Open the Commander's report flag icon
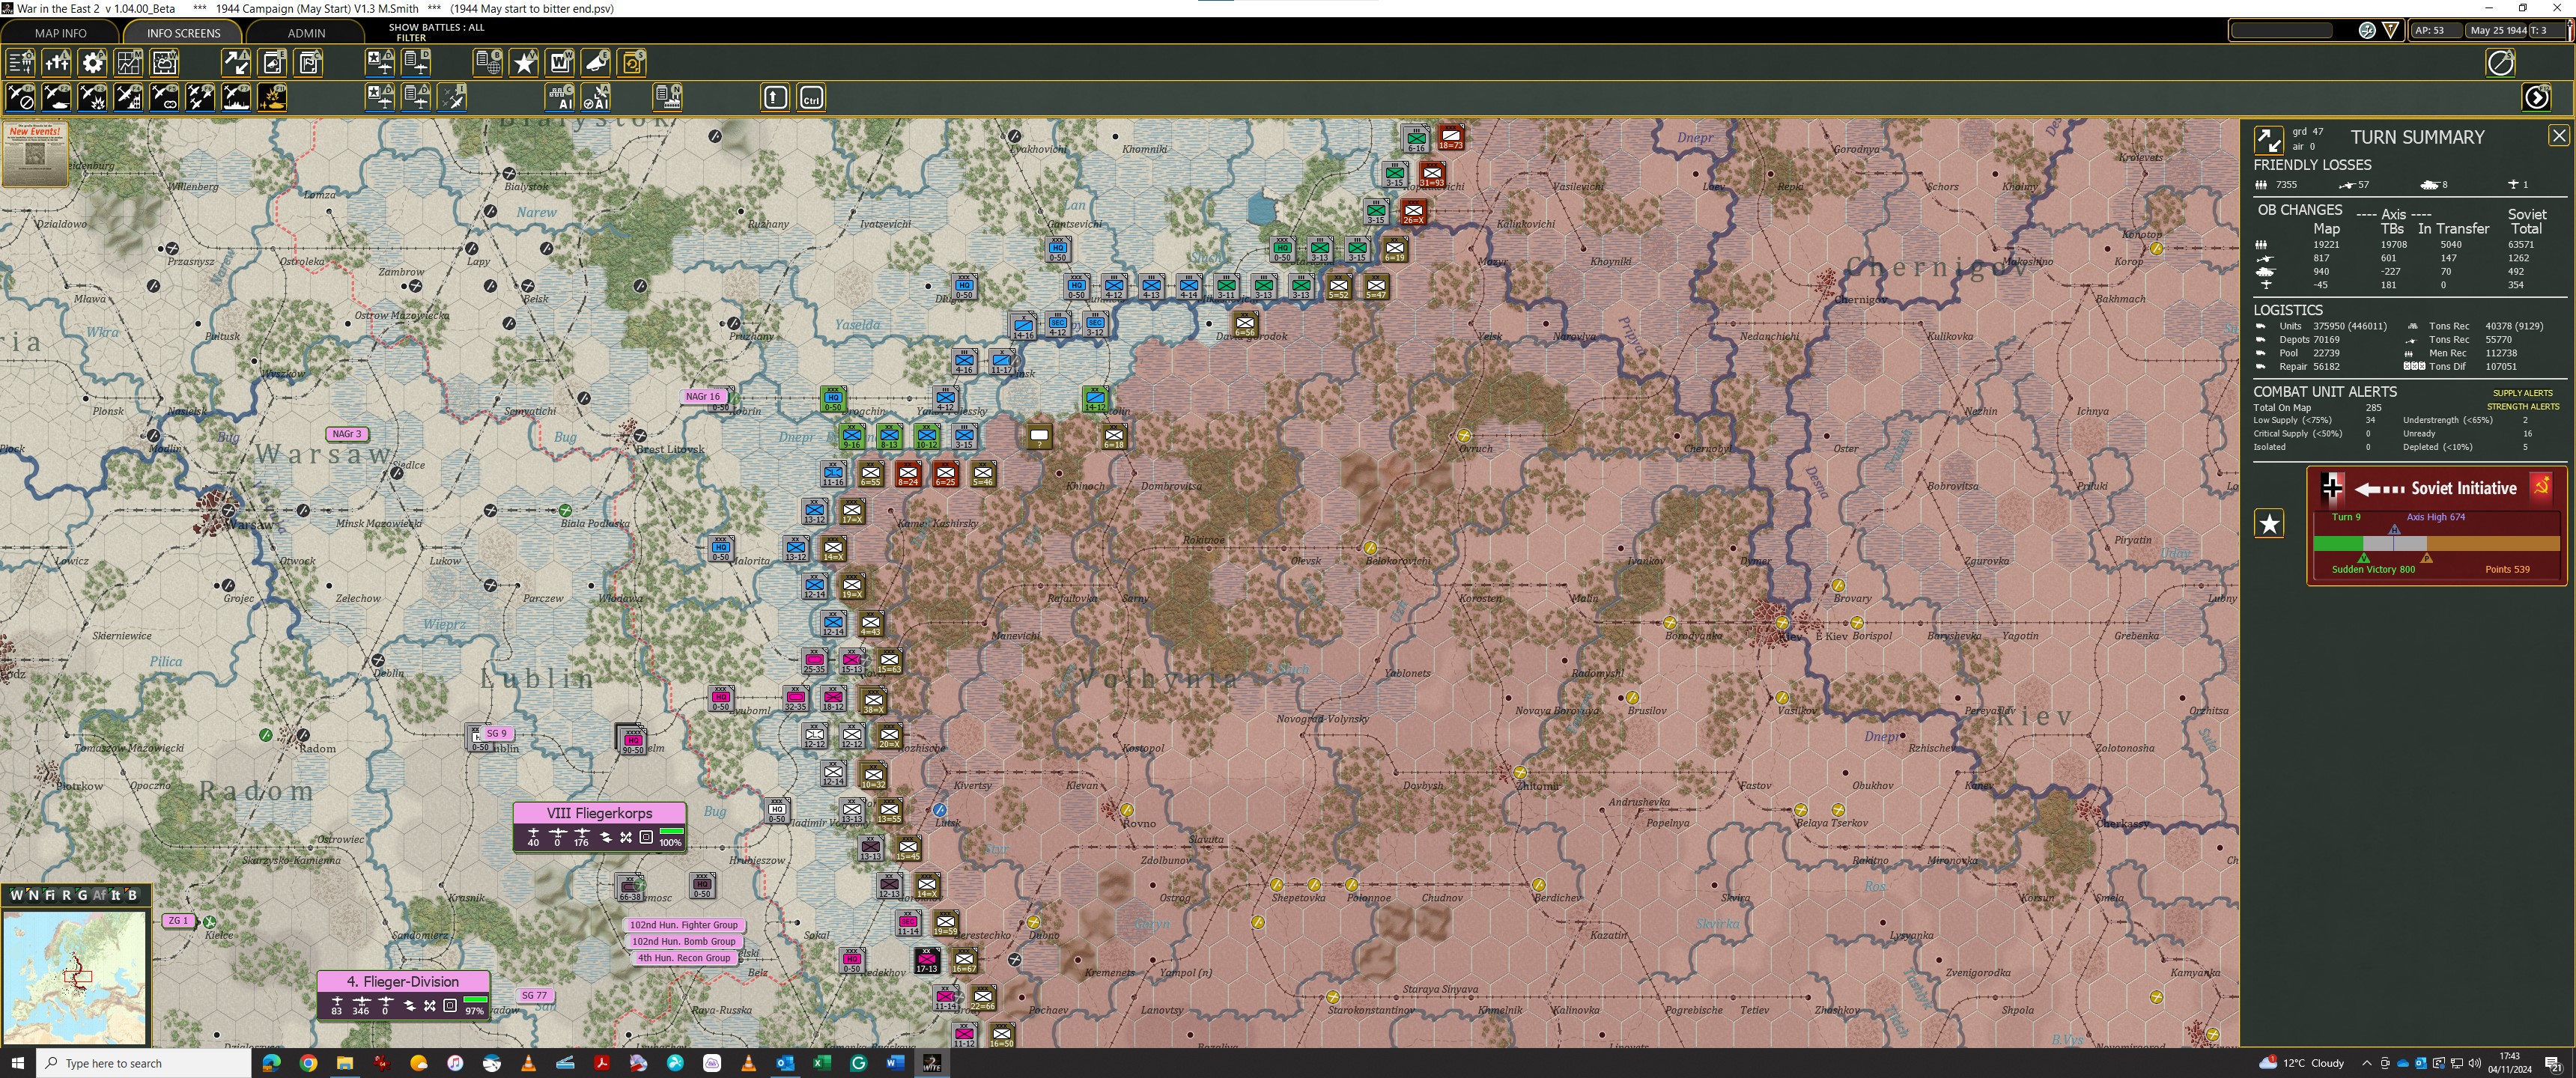The height and width of the screenshot is (1078, 2576). point(309,63)
